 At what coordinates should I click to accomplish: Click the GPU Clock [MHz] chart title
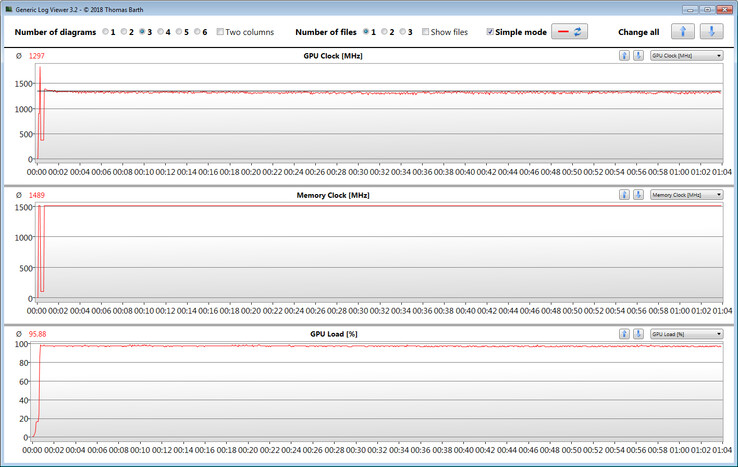[x=333, y=56]
